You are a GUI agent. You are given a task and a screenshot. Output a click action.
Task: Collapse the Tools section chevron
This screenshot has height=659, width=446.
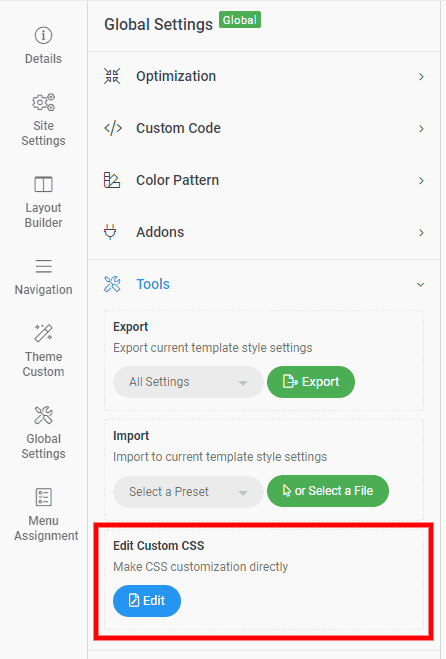[420, 285]
